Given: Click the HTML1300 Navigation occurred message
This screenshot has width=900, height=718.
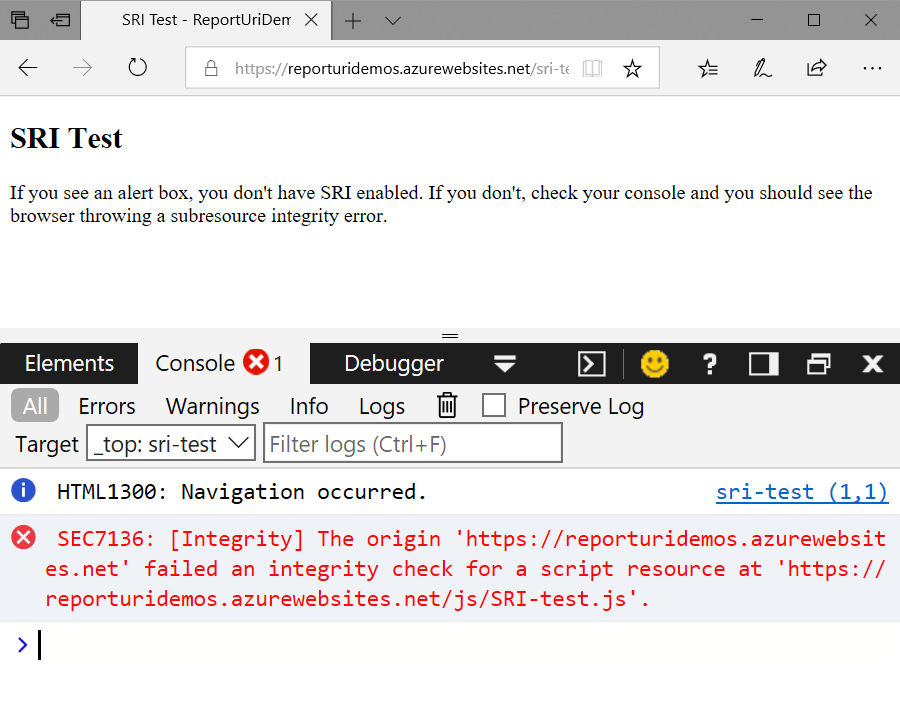Looking at the screenshot, I should click(242, 492).
